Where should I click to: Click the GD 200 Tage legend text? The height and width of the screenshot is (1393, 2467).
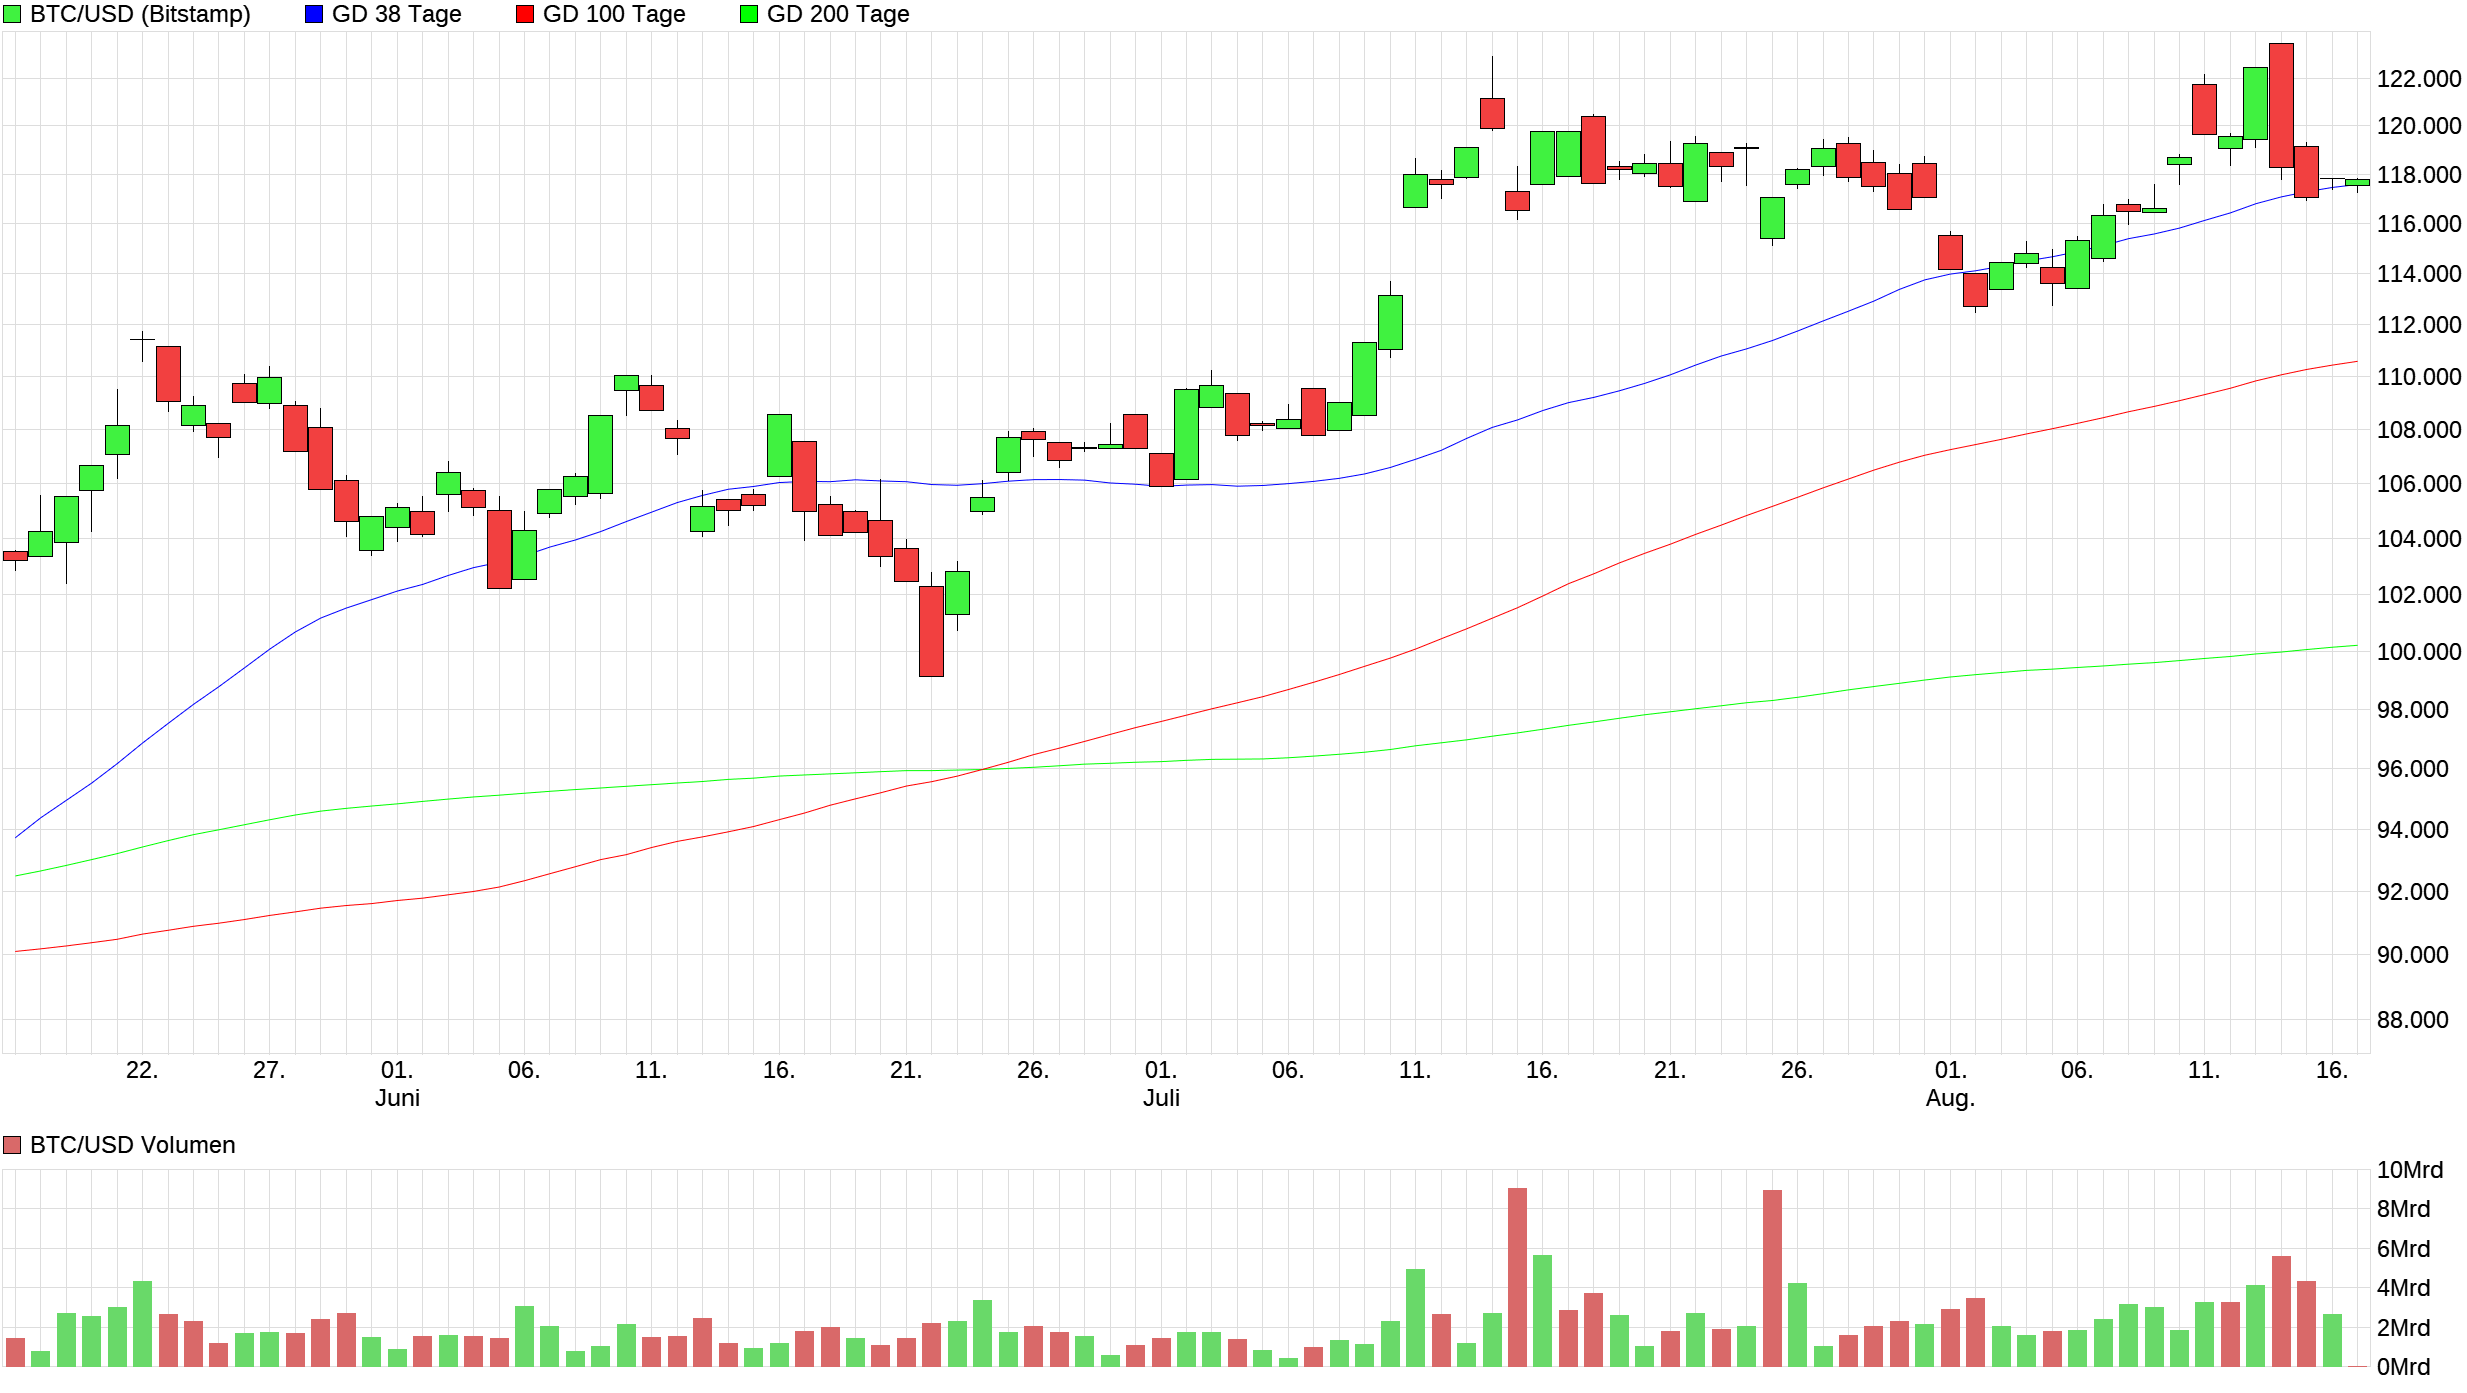tap(838, 14)
